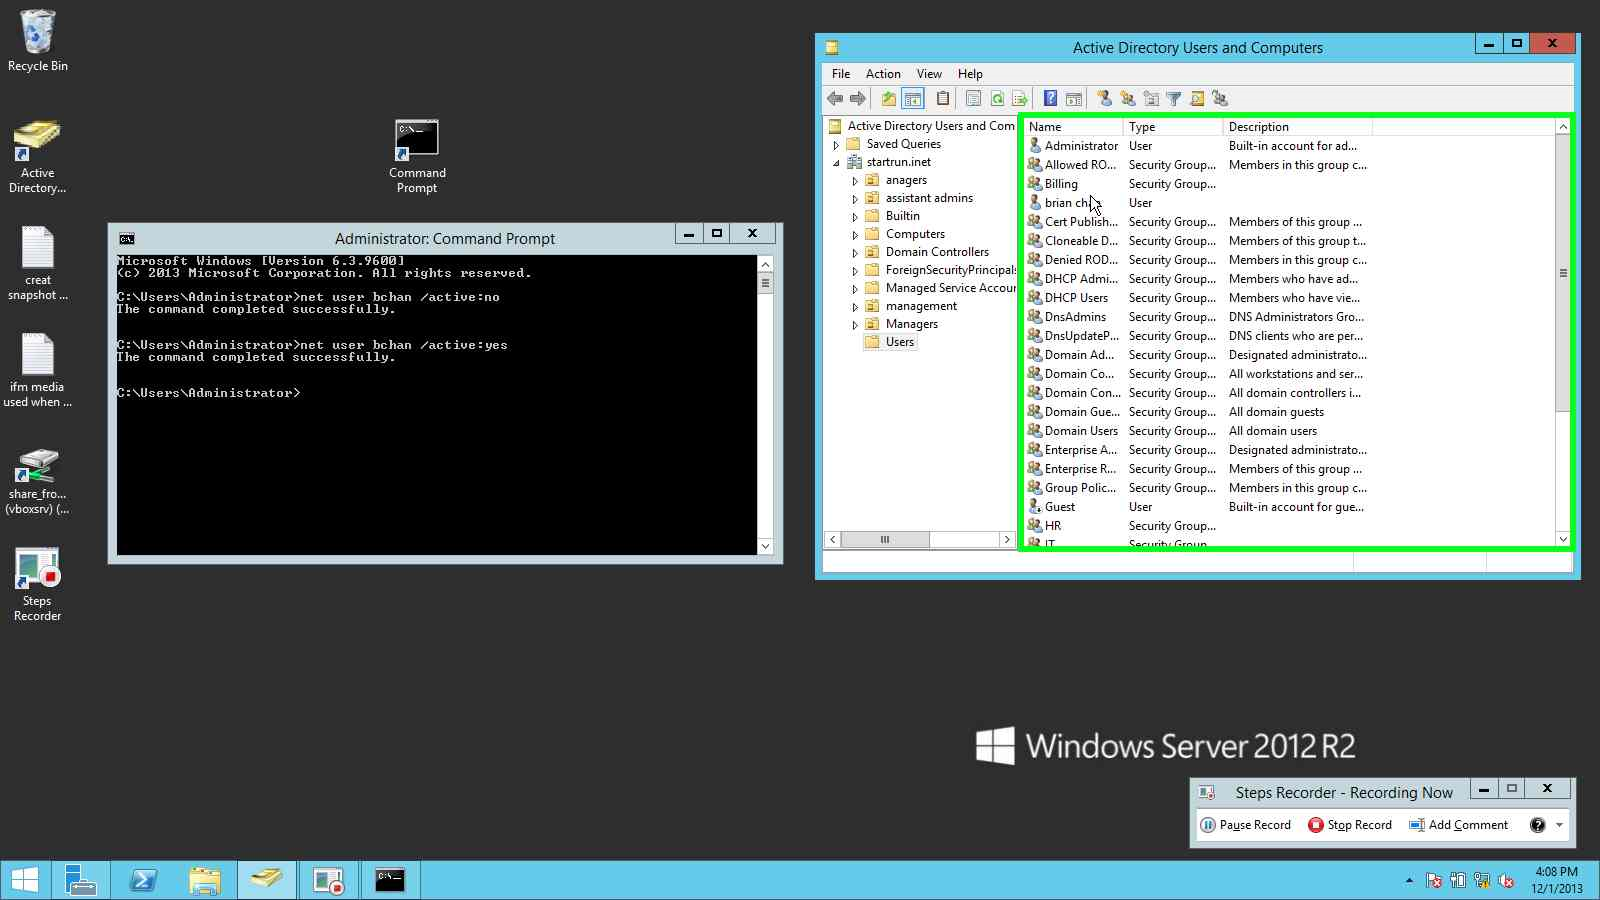Screen dimensions: 1600x900
Task: Collapse the startrun.inet domain tree
Action: coord(838,161)
